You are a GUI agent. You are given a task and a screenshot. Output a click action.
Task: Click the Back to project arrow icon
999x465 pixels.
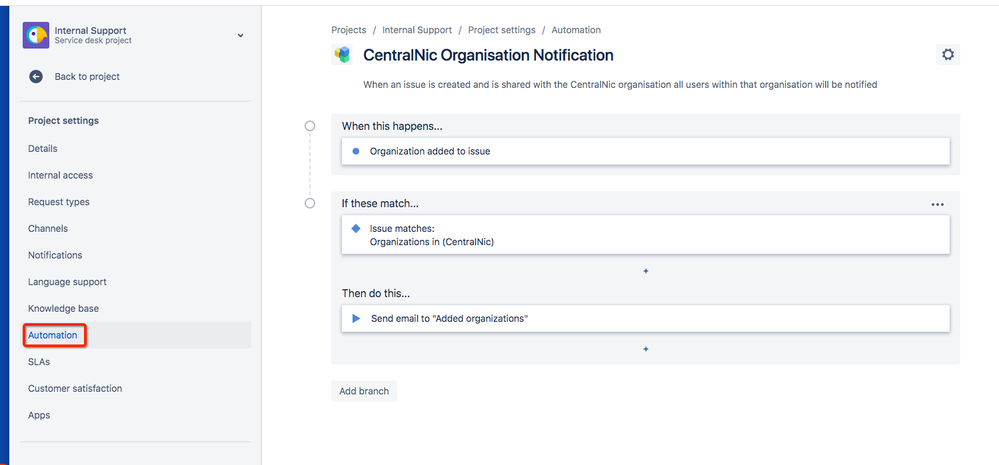36,76
